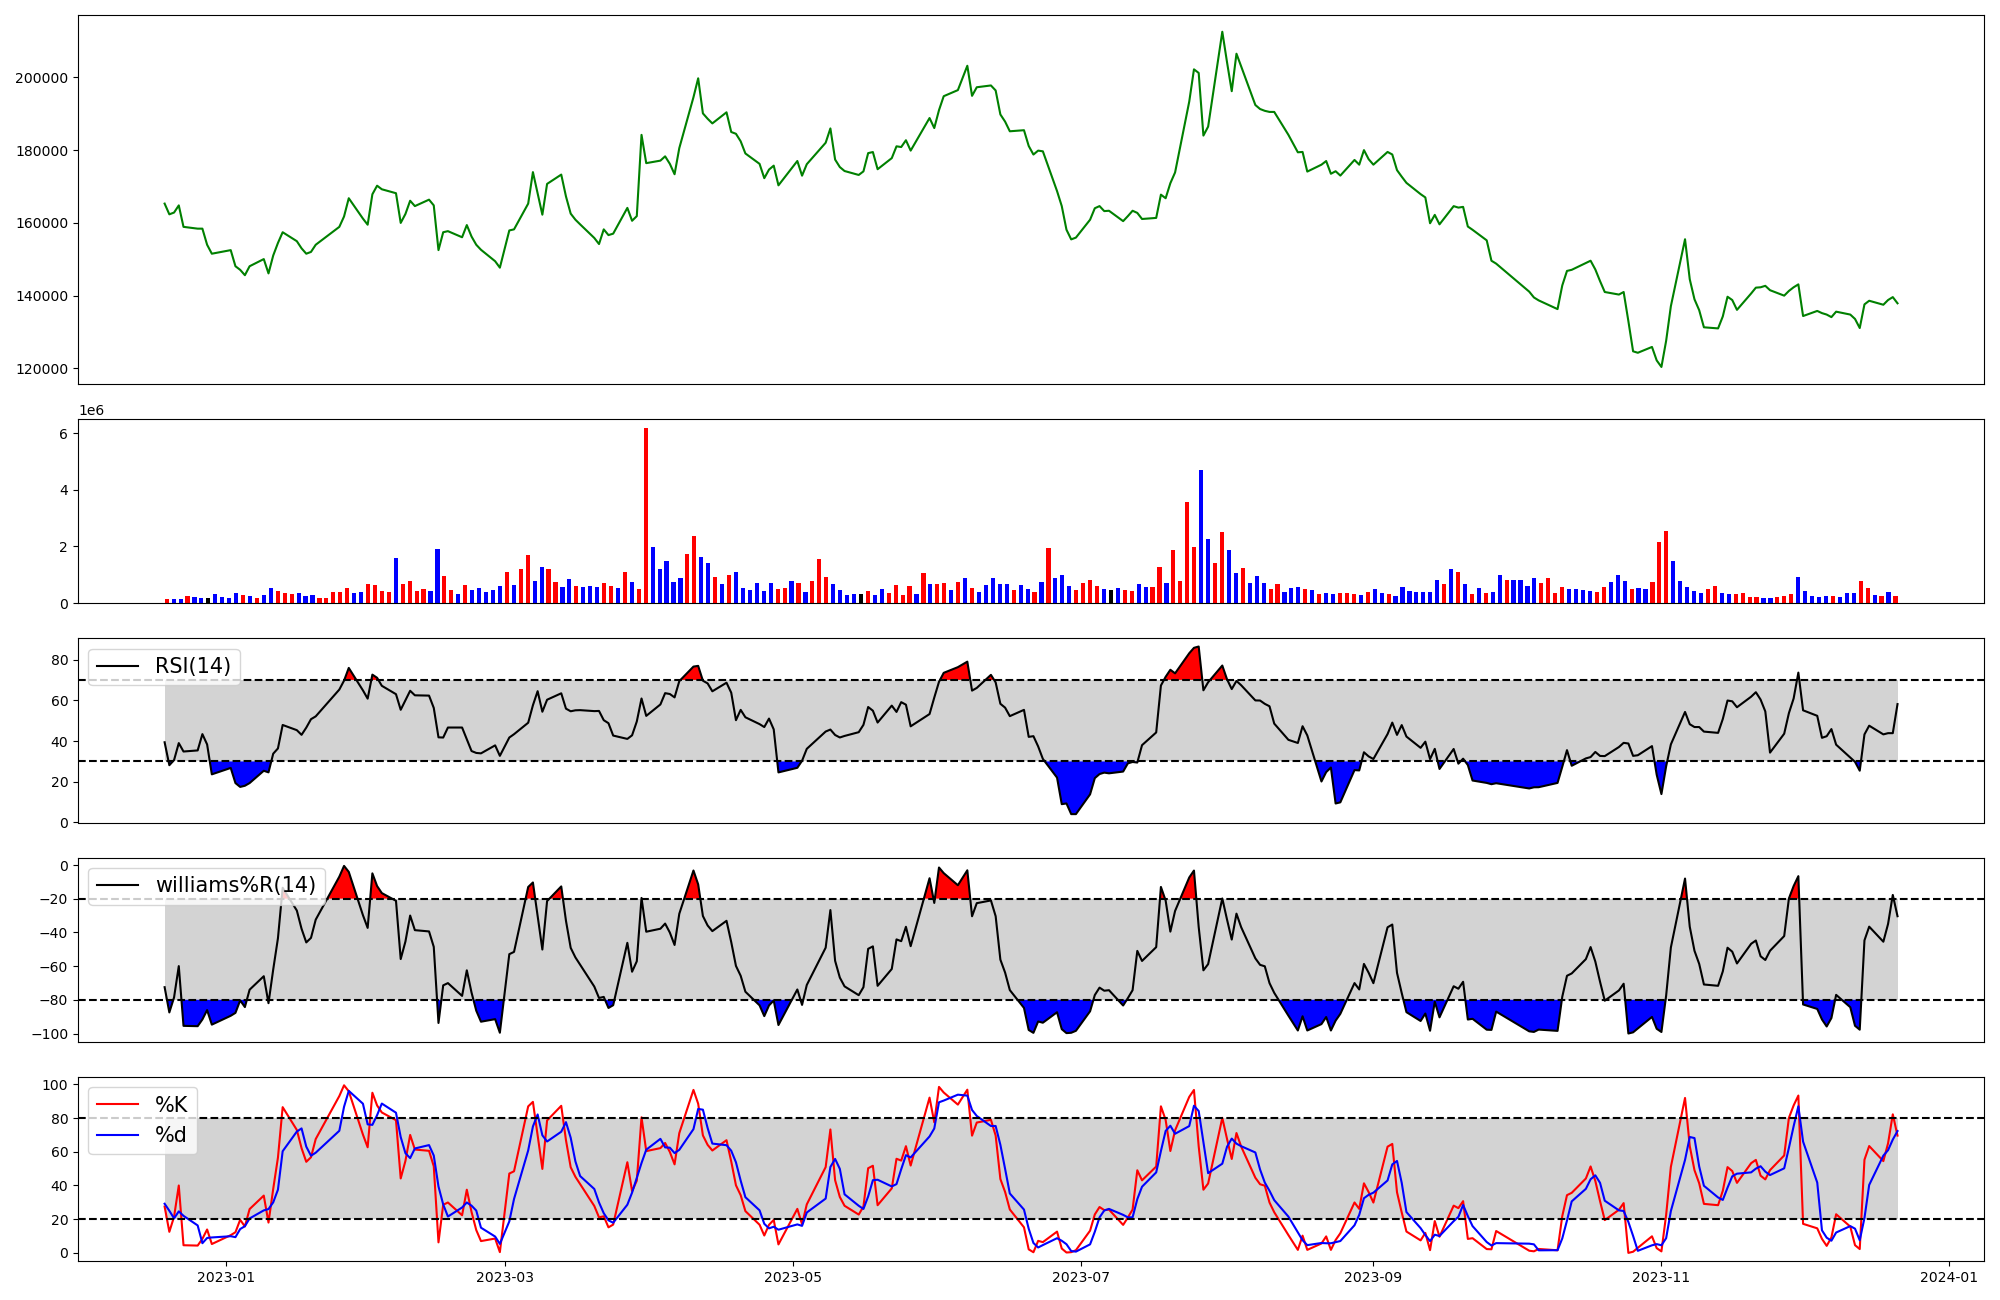The width and height of the screenshot is (2000, 1300).
Task: Click the 2023-03 x-axis date label
Action: (x=505, y=1277)
